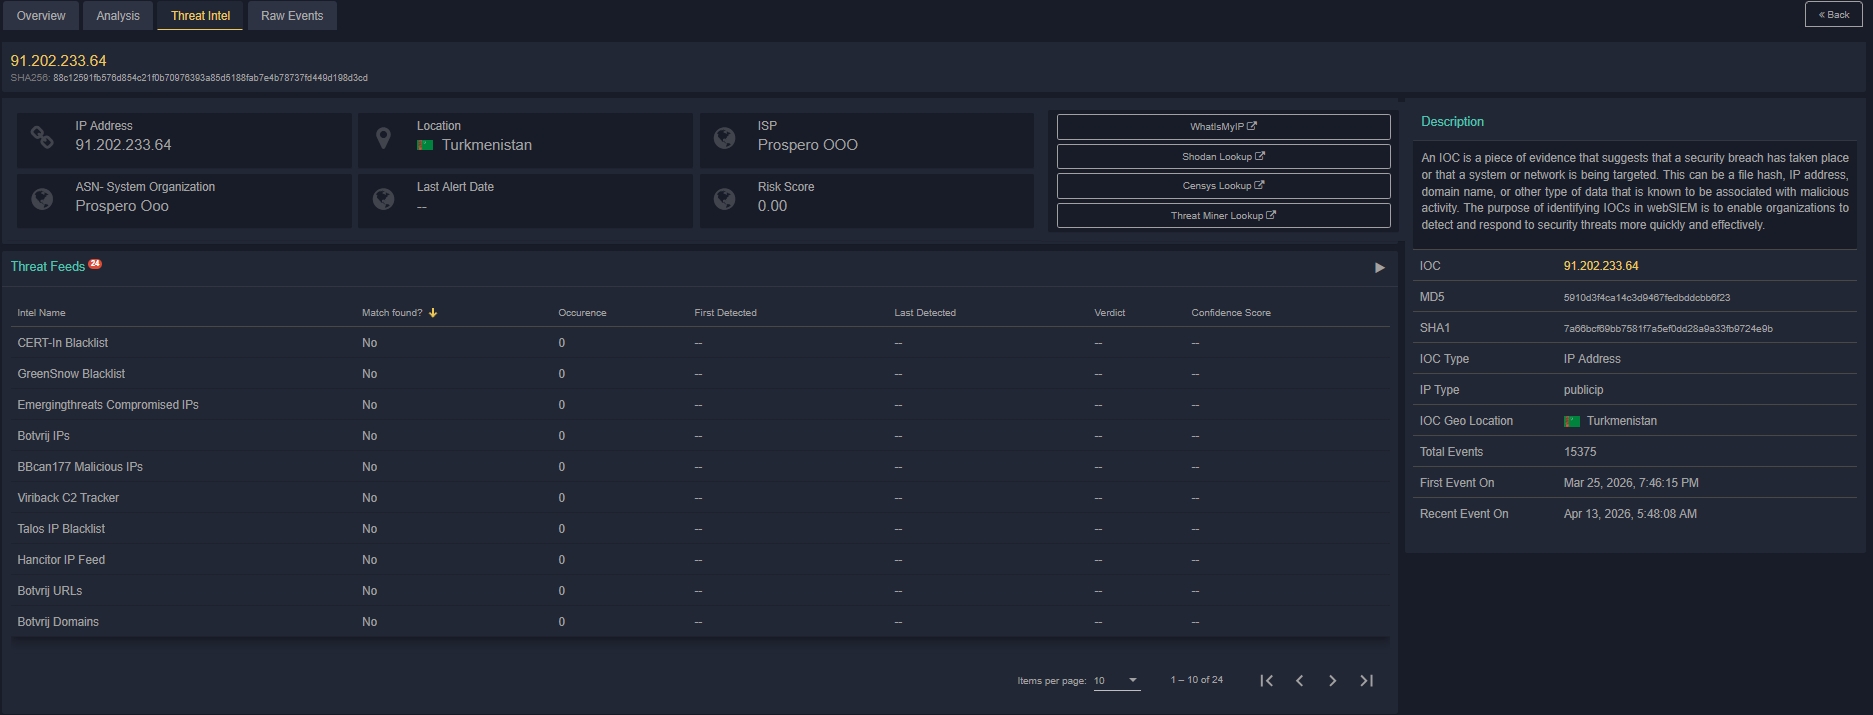This screenshot has height=715, width=1873.
Task: Select the Viriback C2 Tracker row
Action: tap(700, 498)
